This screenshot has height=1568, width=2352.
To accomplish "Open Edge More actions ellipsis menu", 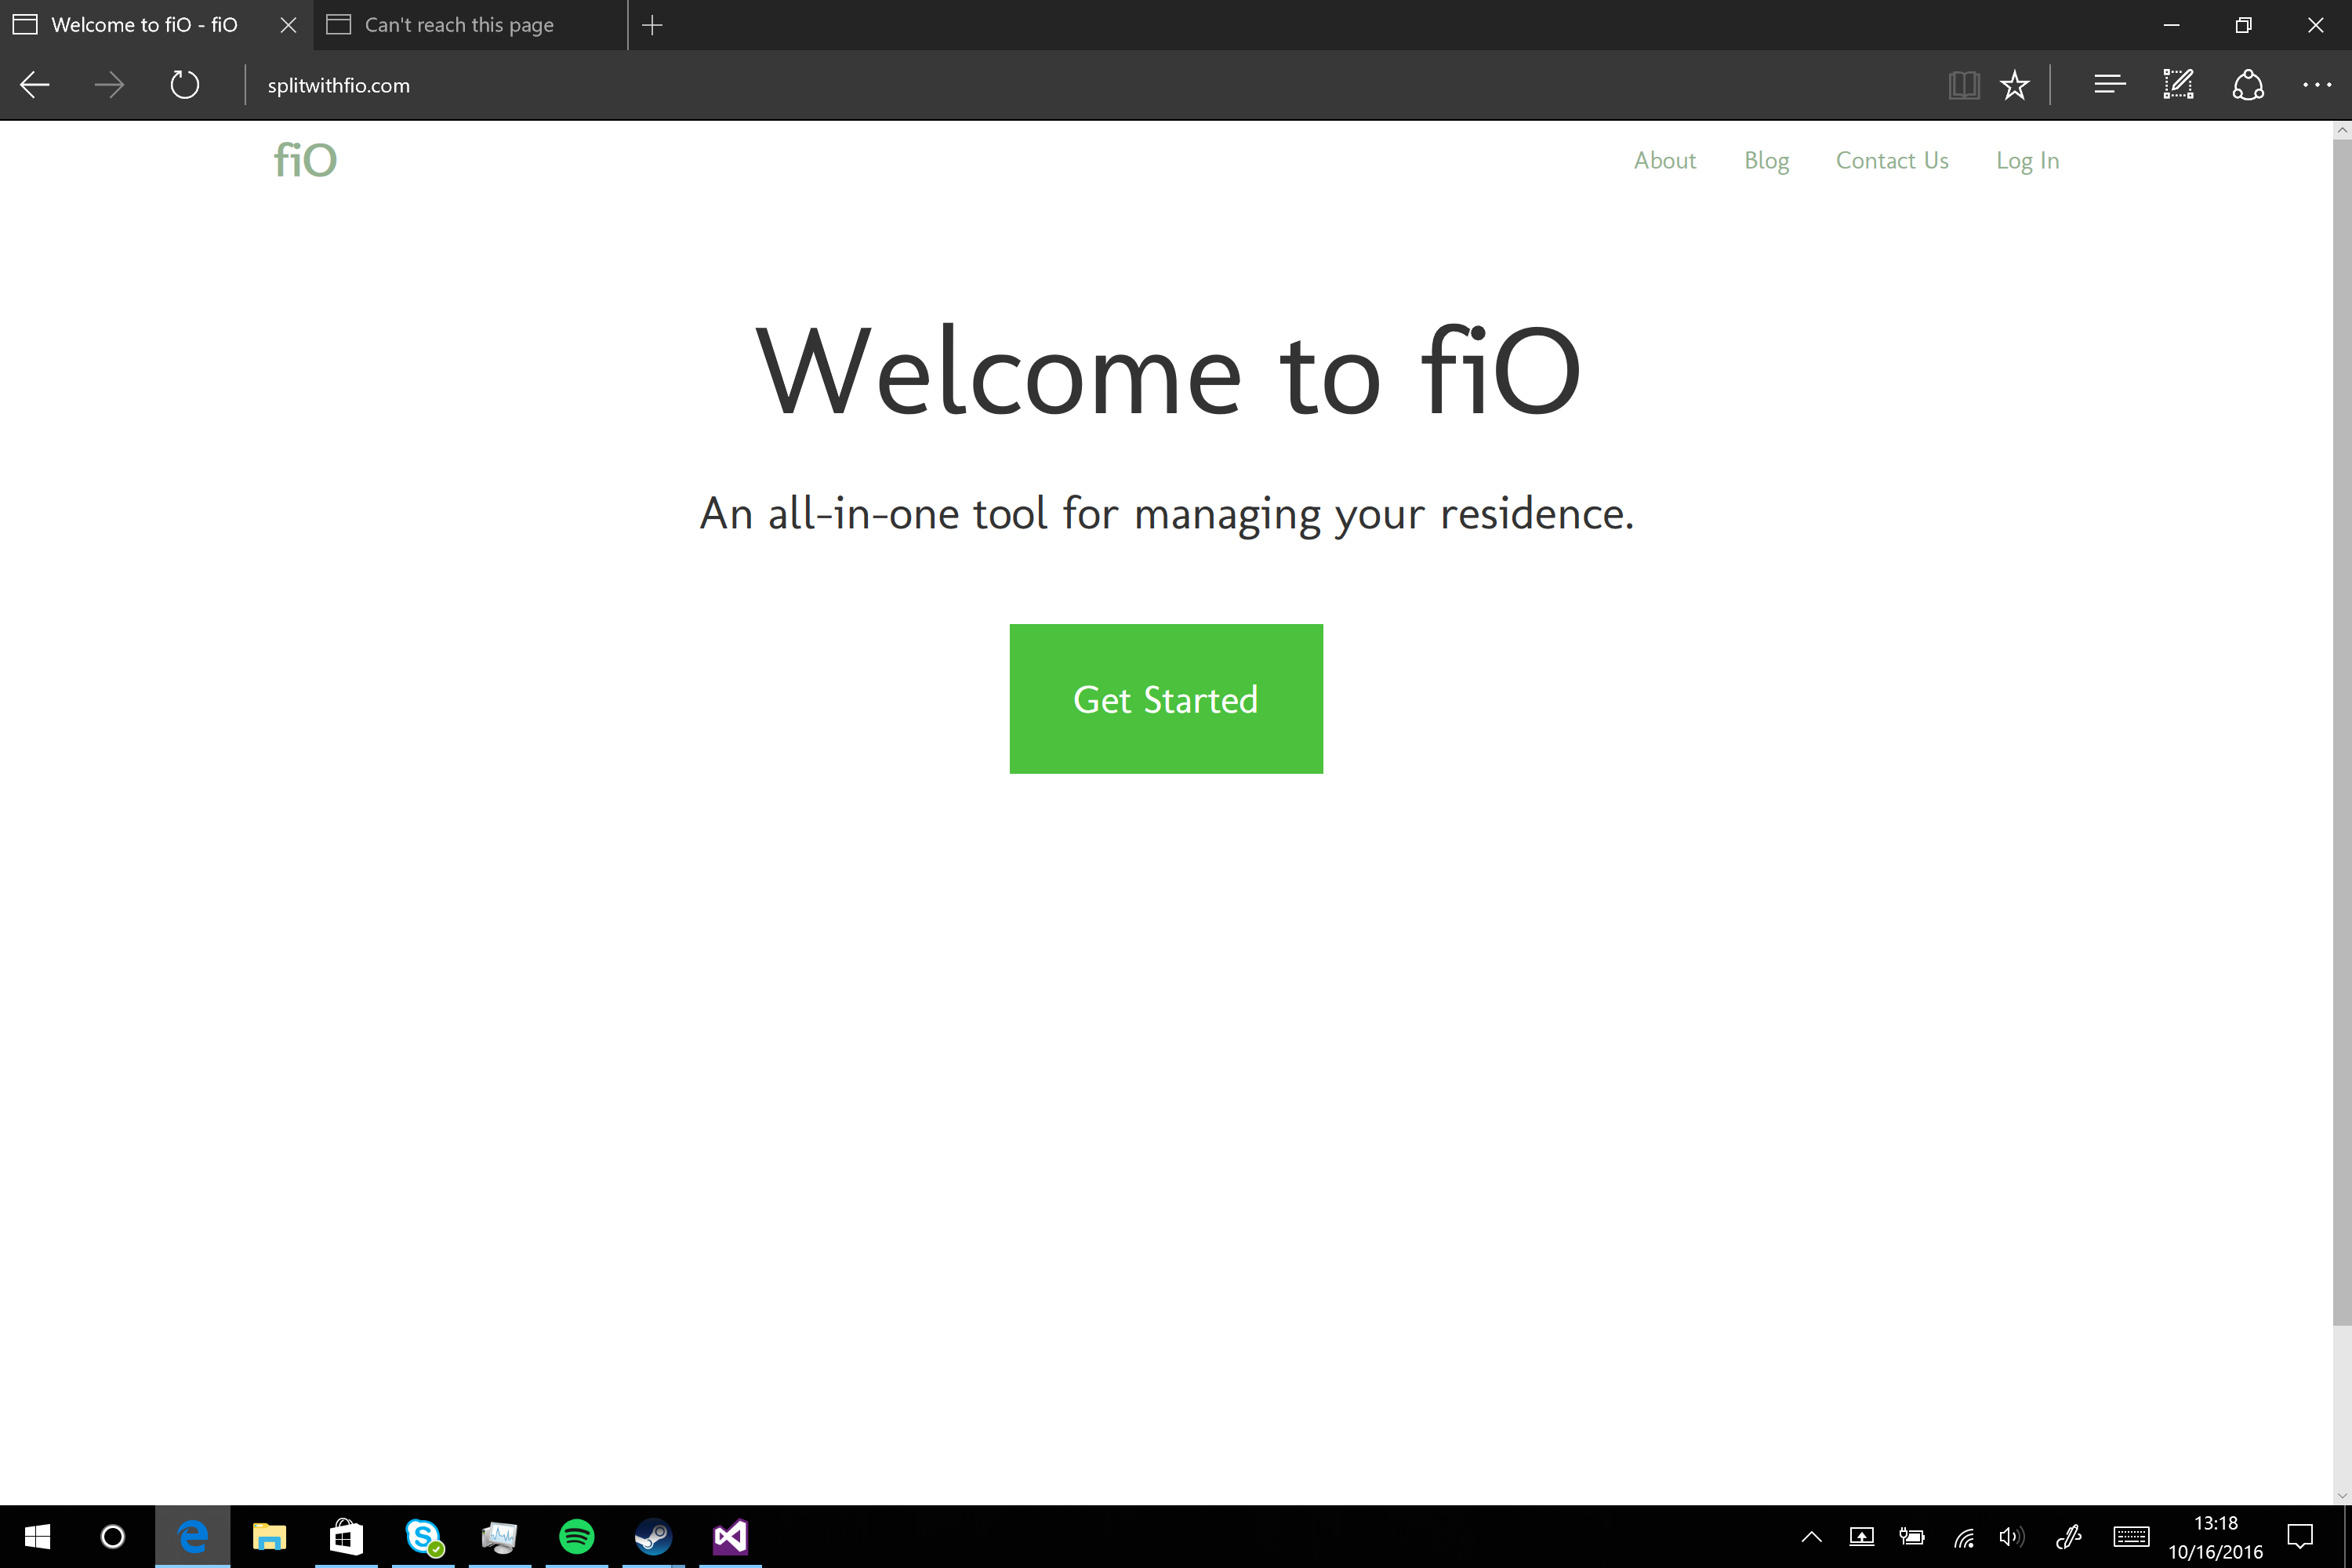I will [x=2316, y=85].
